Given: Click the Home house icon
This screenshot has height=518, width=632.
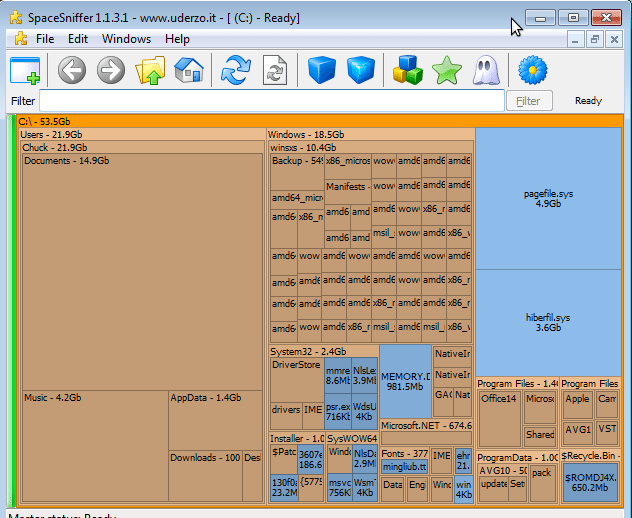Looking at the screenshot, I should (x=189, y=70).
